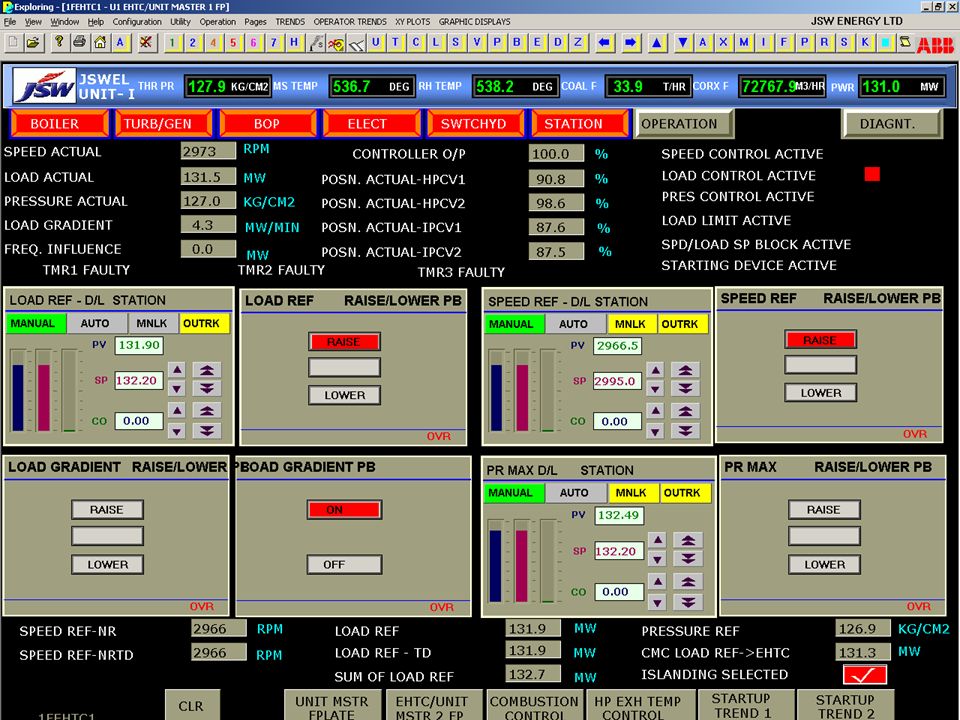Open the Utility menu
960x720 pixels.
181,22
